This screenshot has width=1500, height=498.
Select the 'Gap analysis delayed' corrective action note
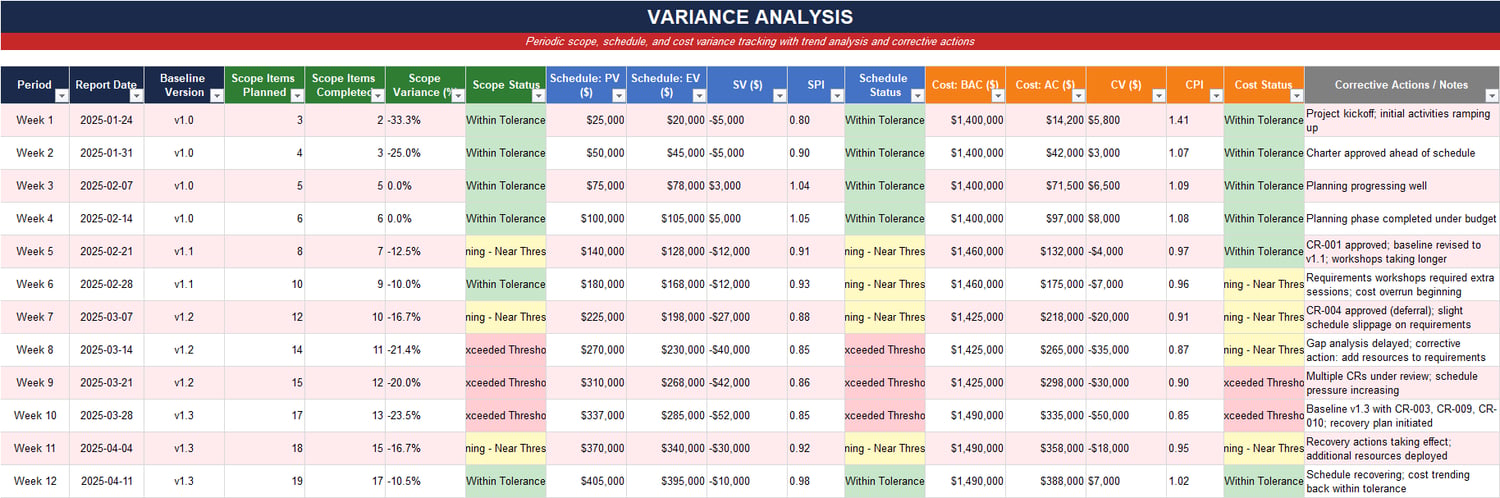click(x=1402, y=350)
